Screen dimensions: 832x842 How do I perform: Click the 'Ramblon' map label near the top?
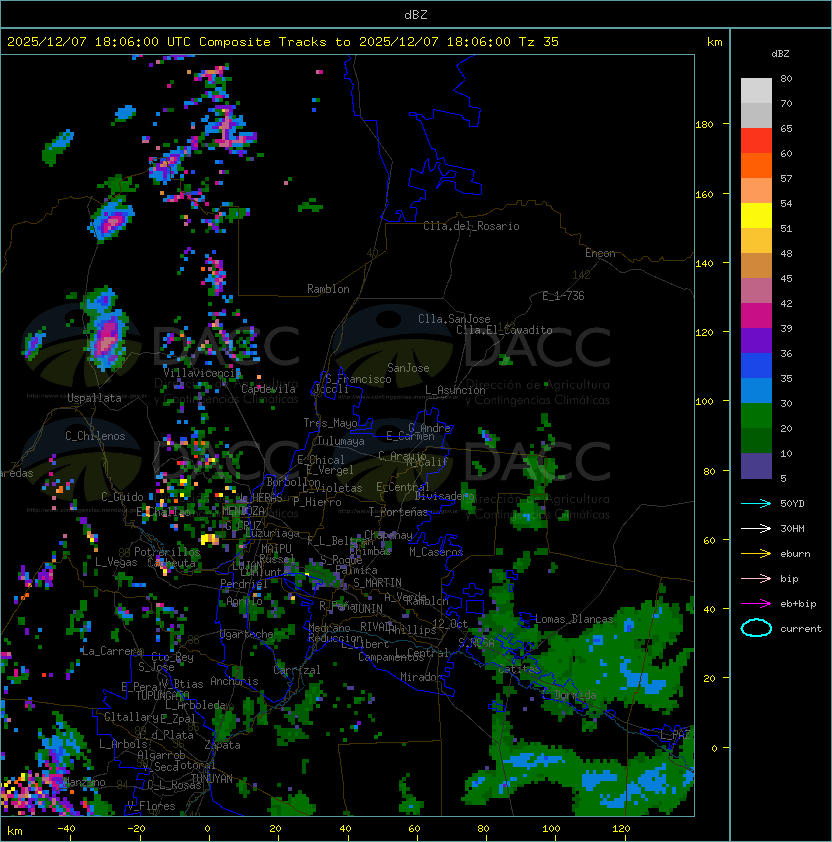pos(328,289)
